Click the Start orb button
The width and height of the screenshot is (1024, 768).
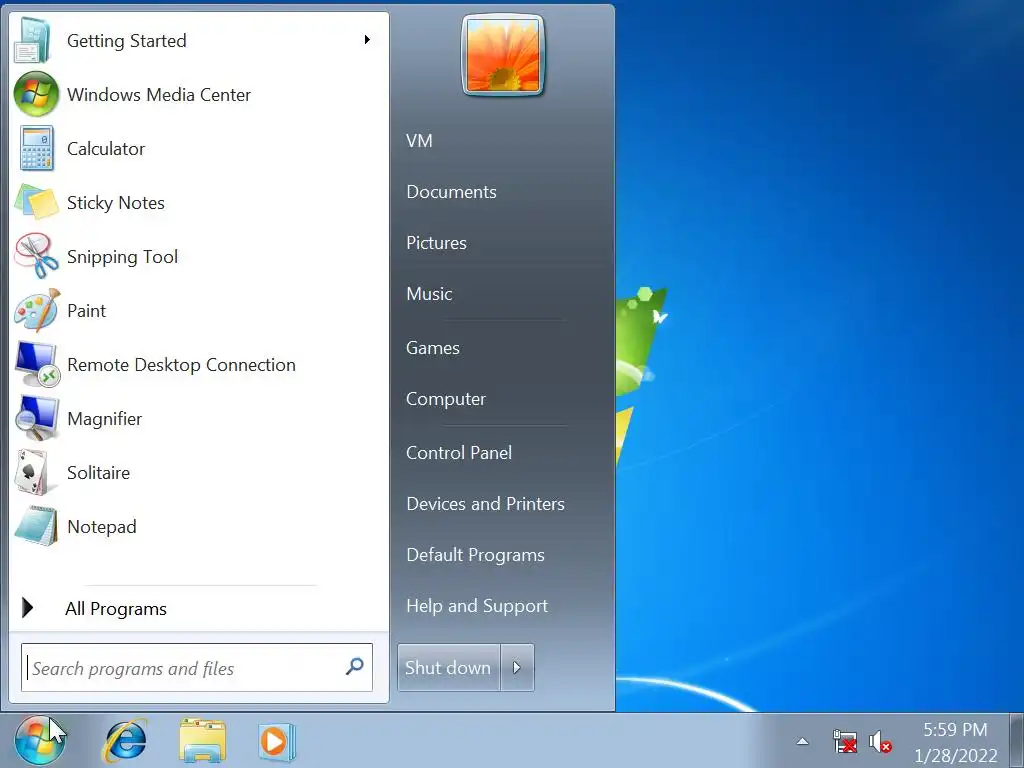pos(39,741)
